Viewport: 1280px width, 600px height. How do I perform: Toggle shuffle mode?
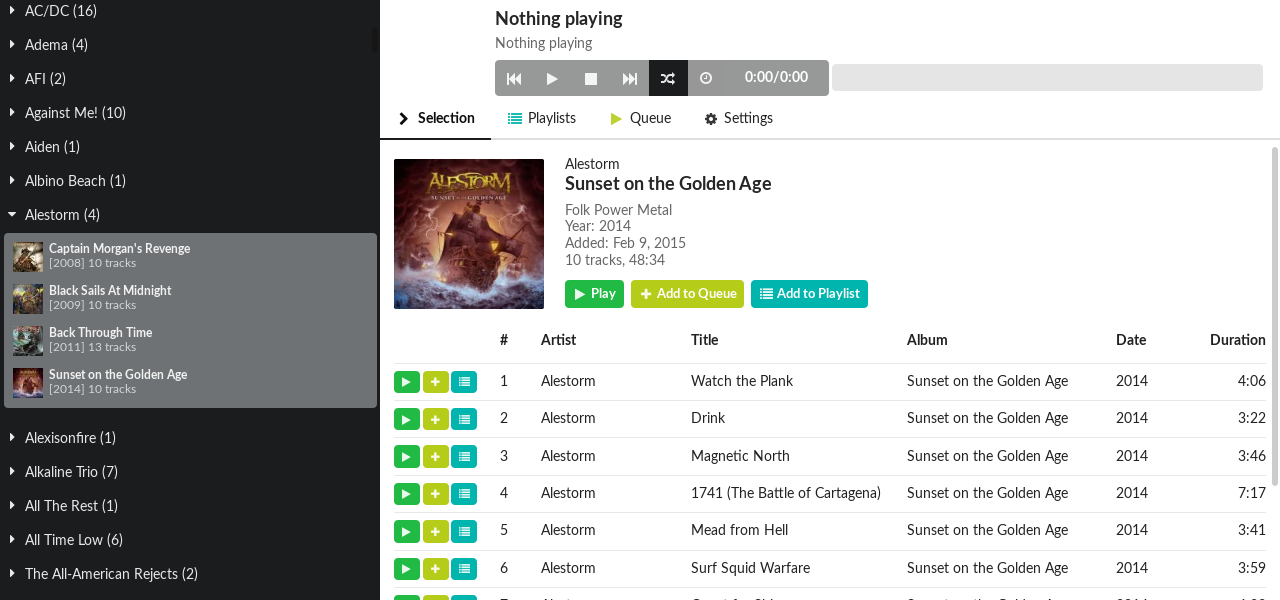(668, 78)
